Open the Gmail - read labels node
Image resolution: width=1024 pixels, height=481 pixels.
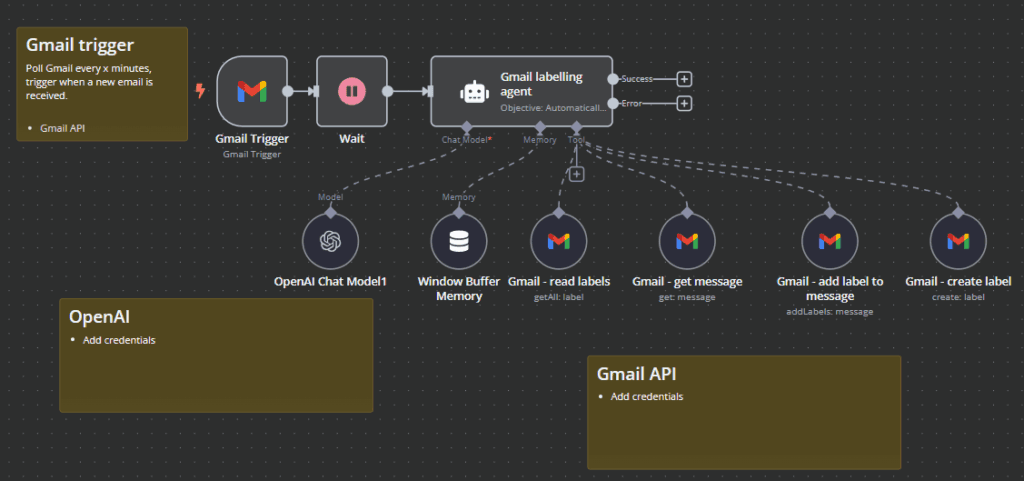(x=558, y=241)
